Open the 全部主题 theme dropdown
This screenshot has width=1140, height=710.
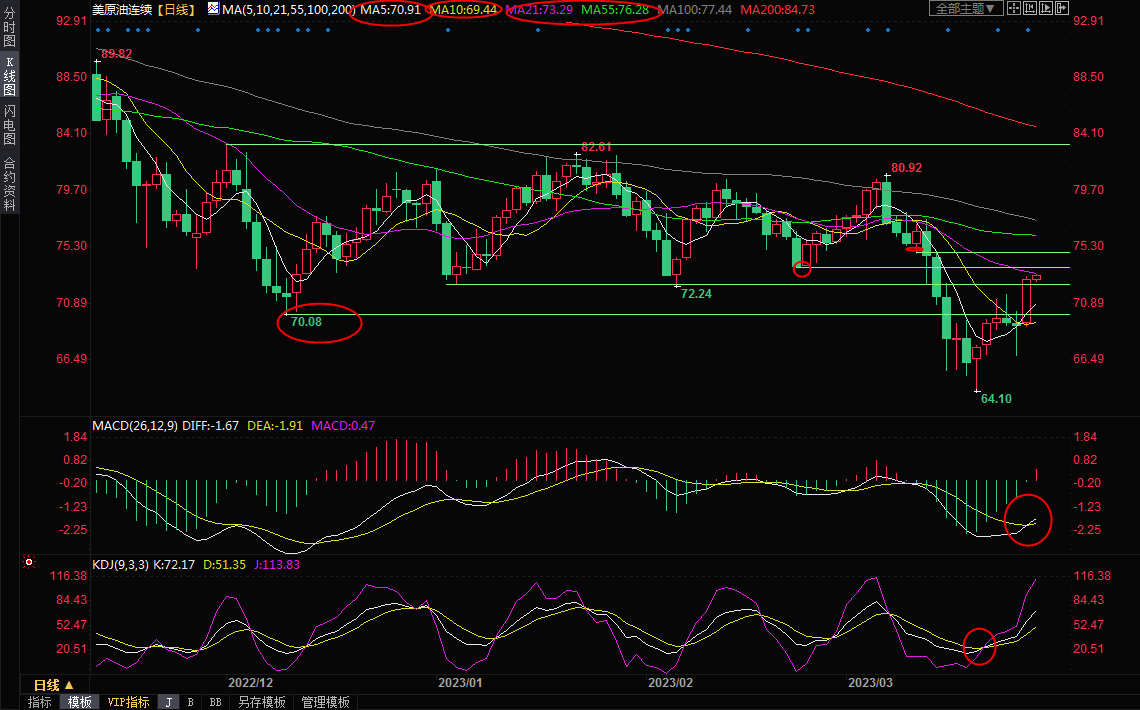(x=966, y=9)
